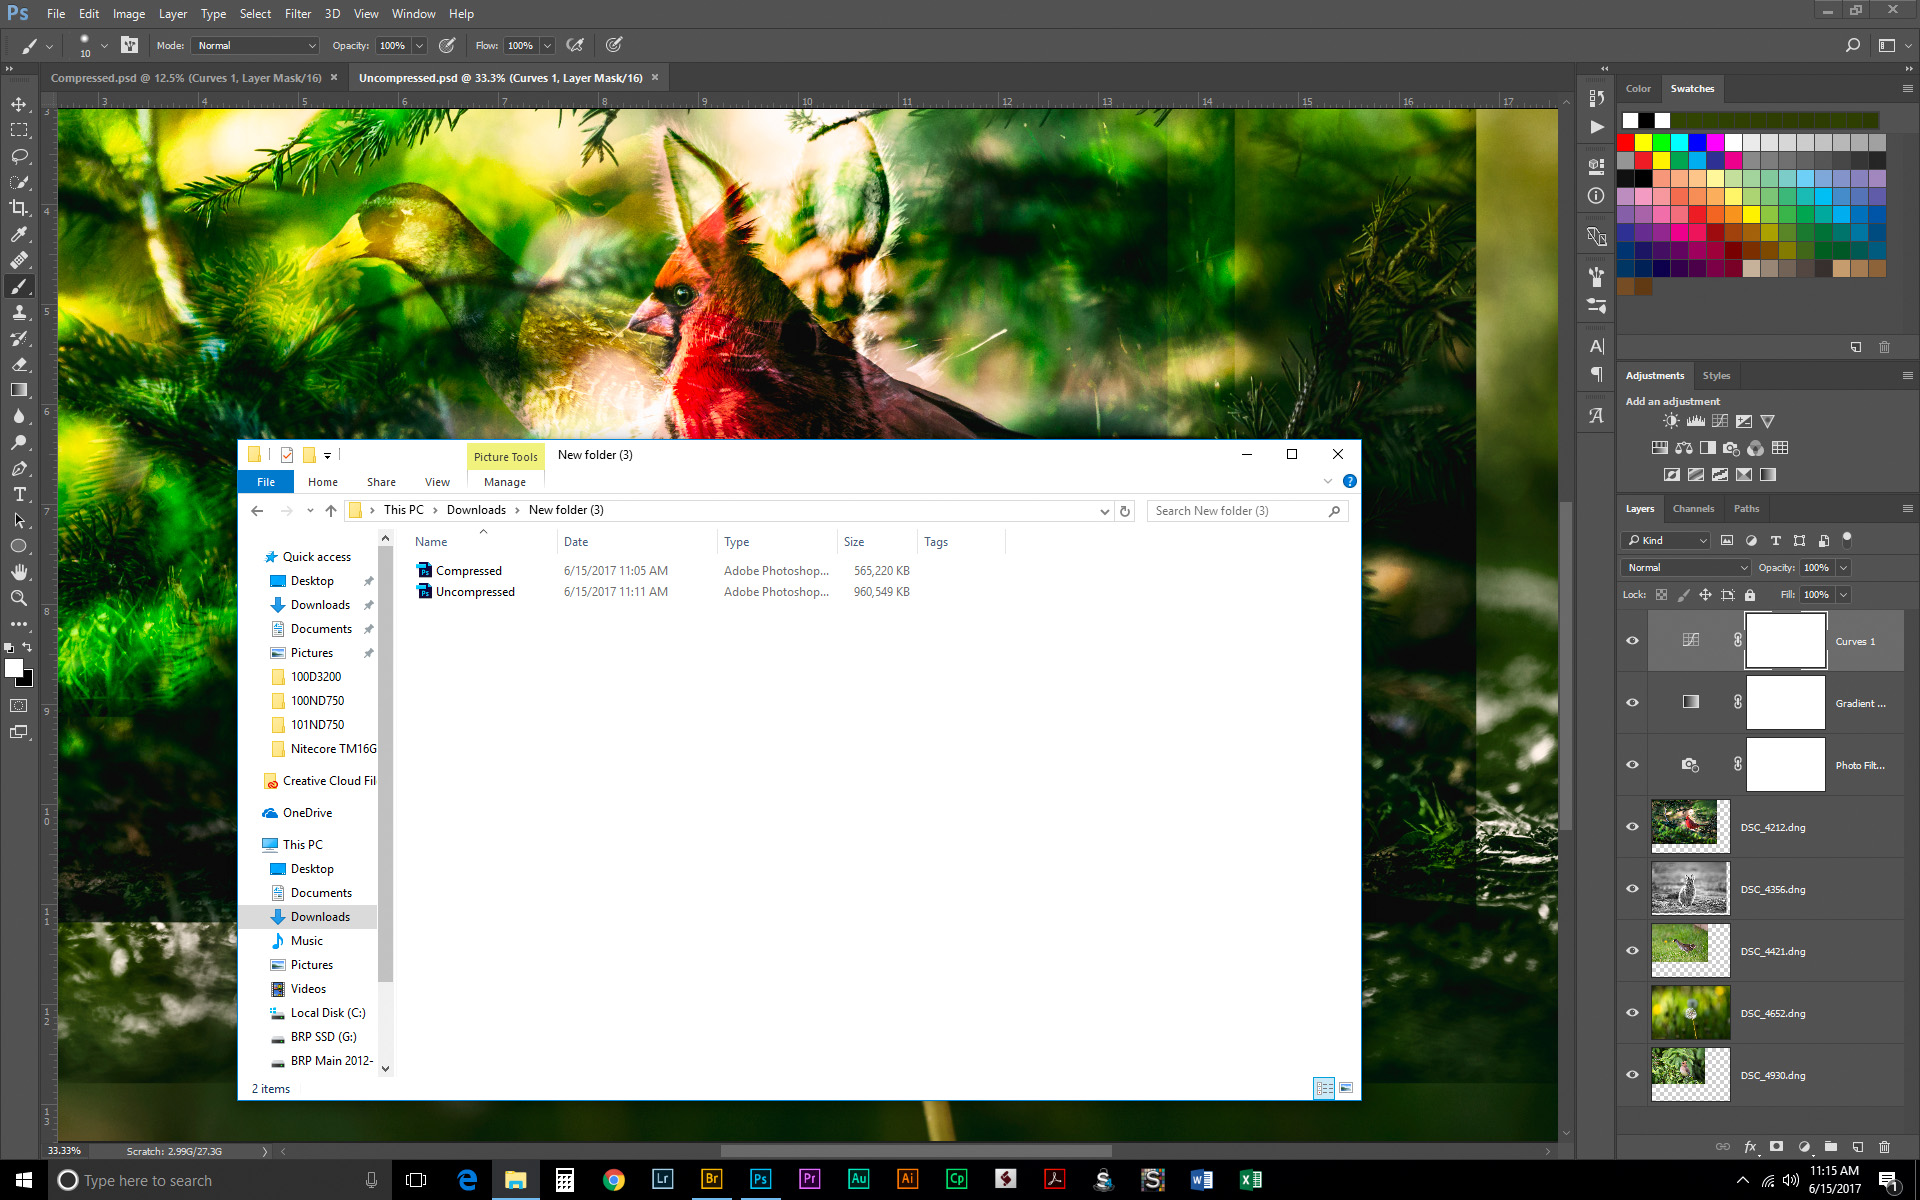This screenshot has height=1200, width=1920.
Task: Open the Flow dropdown arrow
Action: coord(547,46)
